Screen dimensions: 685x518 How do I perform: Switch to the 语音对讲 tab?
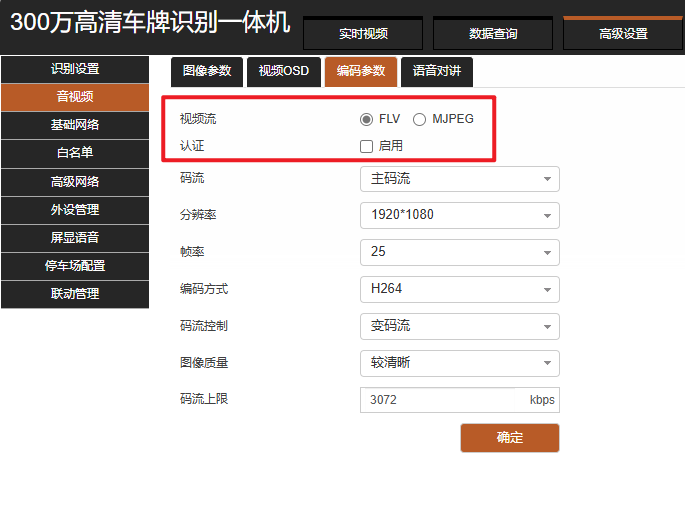coord(436,71)
